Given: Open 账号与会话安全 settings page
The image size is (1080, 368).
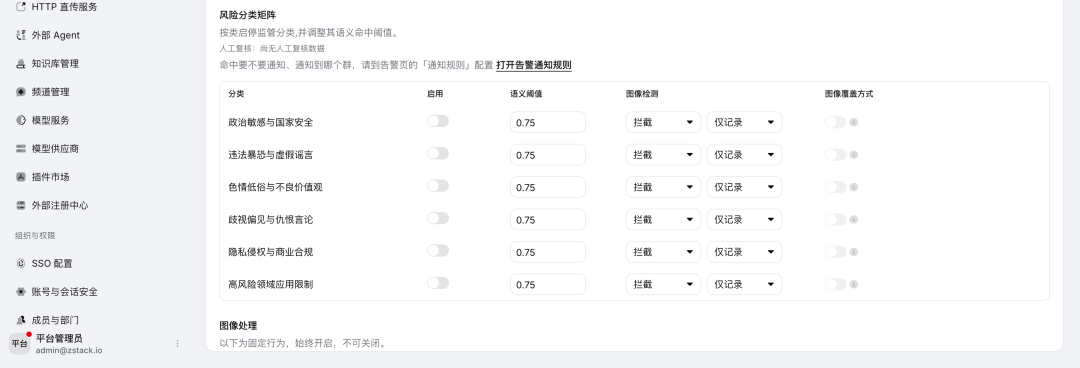Looking at the screenshot, I should pyautogui.click(x=65, y=292).
